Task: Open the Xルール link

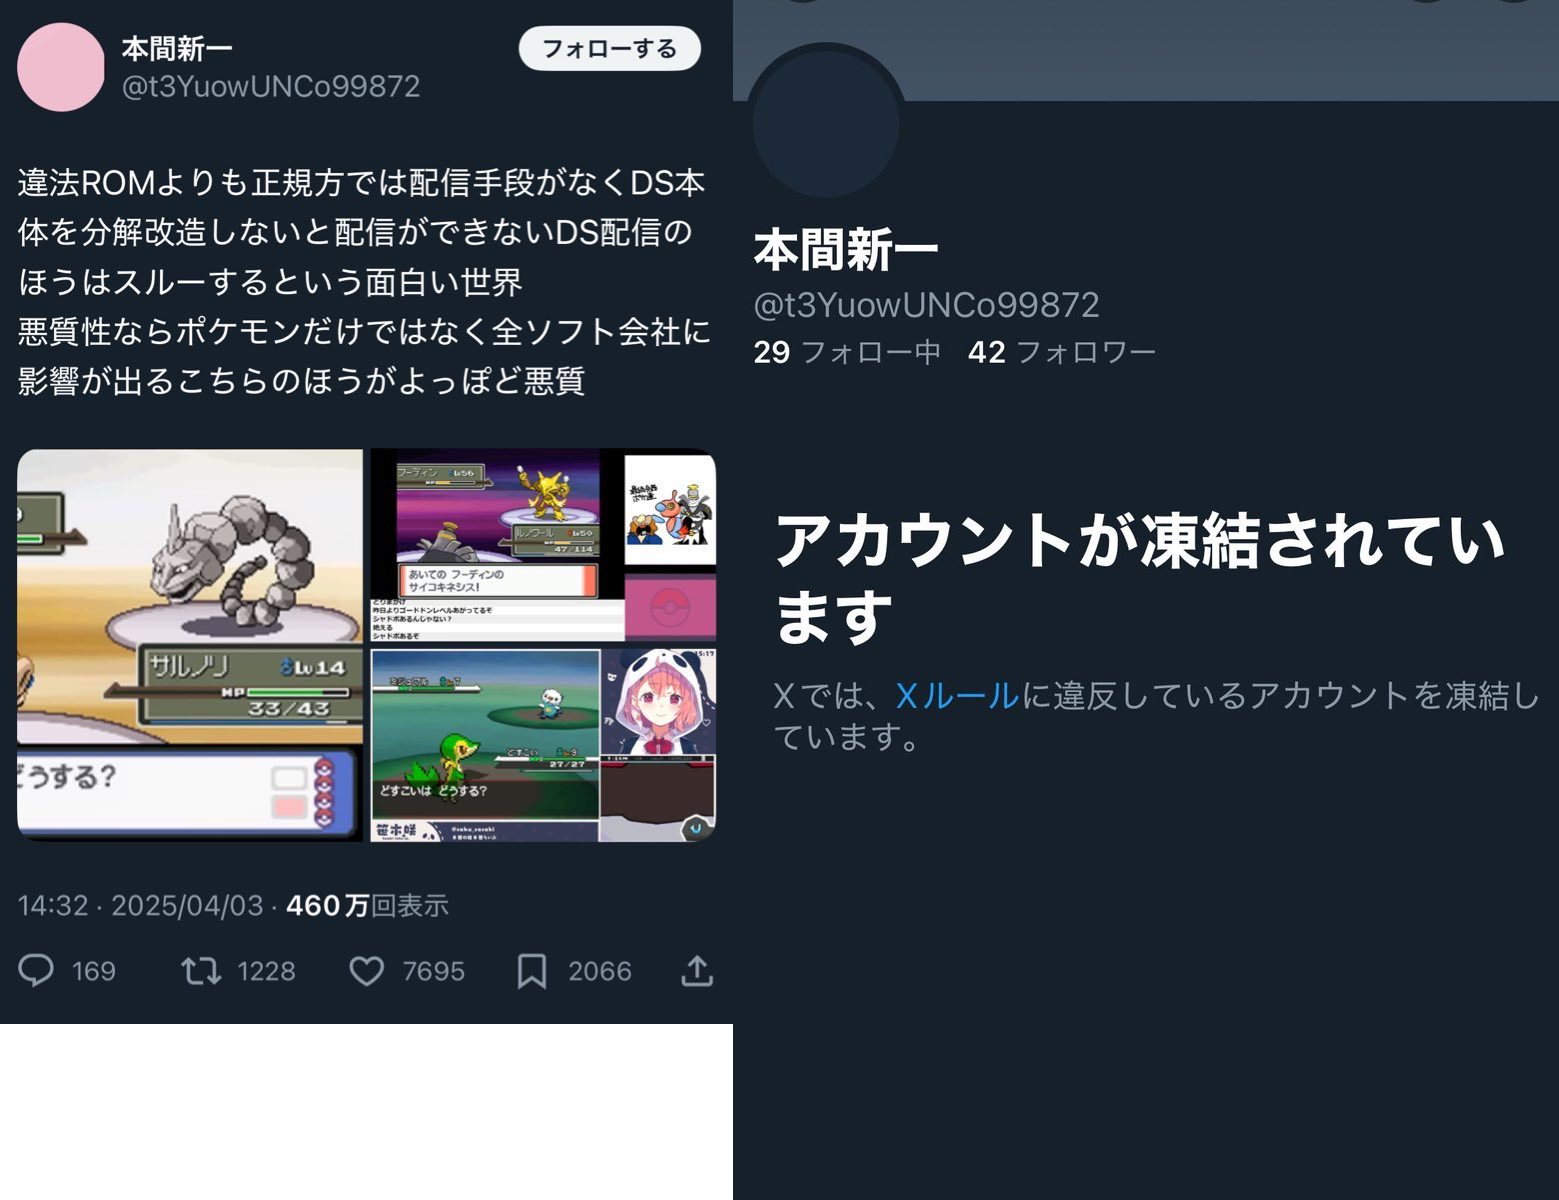Action: [x=957, y=695]
